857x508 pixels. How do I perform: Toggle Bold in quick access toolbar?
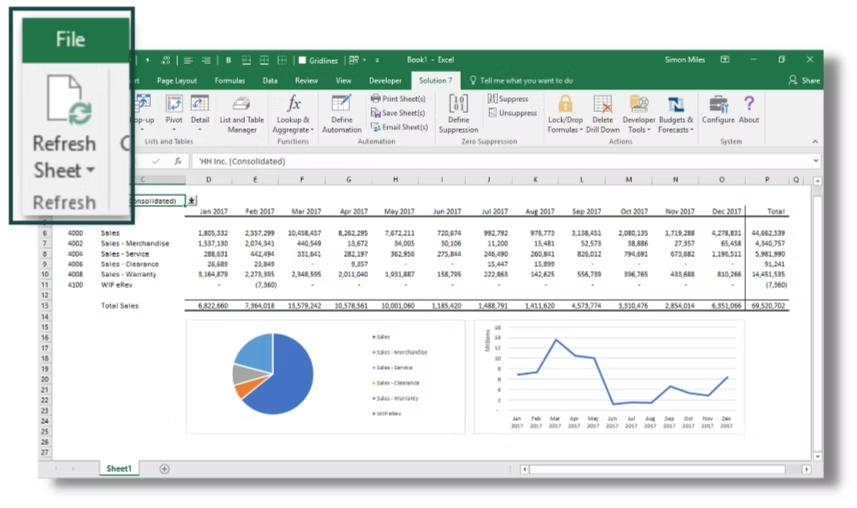[228, 60]
